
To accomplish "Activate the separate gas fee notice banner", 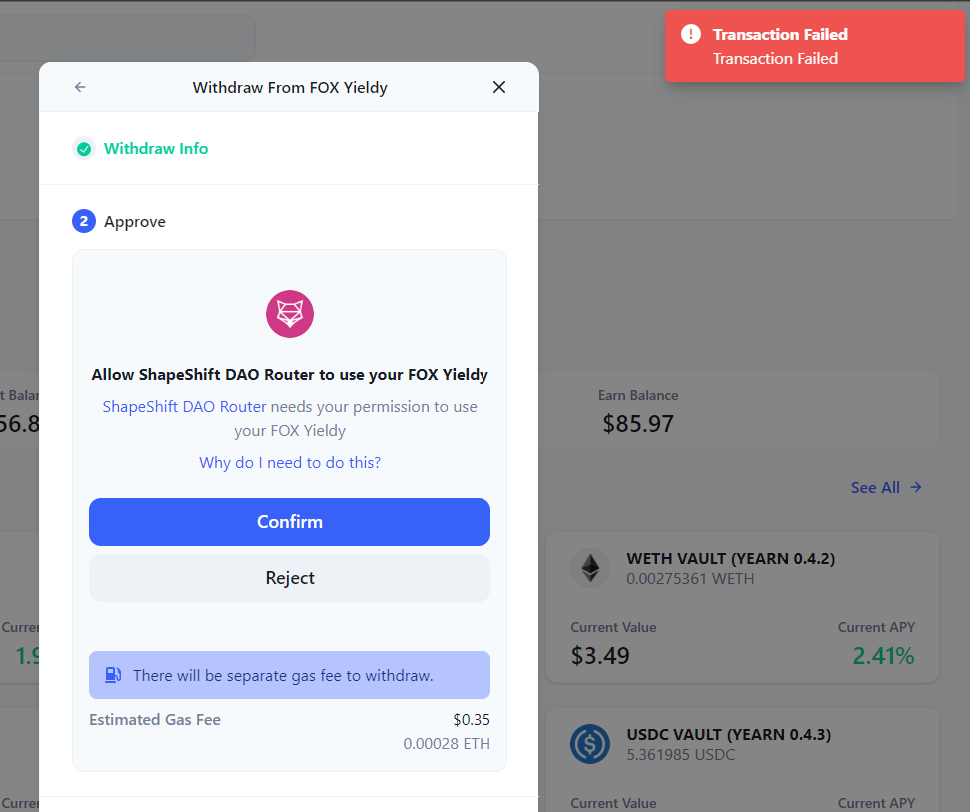I will [x=289, y=675].
